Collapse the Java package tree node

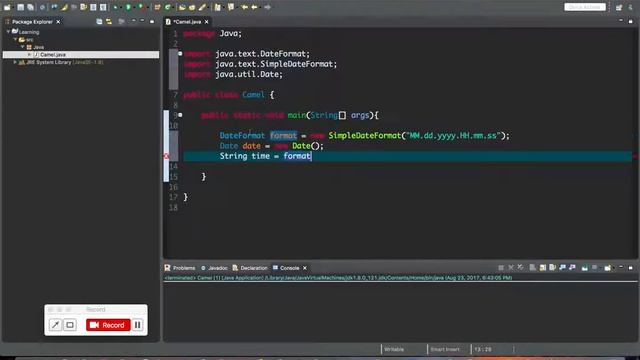coord(23,47)
